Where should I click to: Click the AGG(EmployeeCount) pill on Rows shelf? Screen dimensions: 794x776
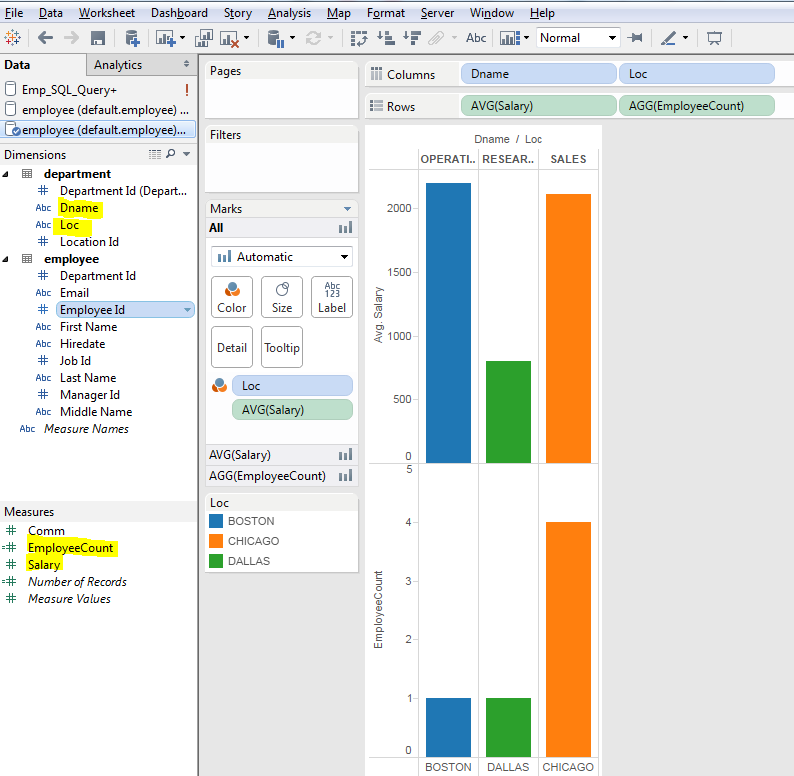[x=697, y=106]
